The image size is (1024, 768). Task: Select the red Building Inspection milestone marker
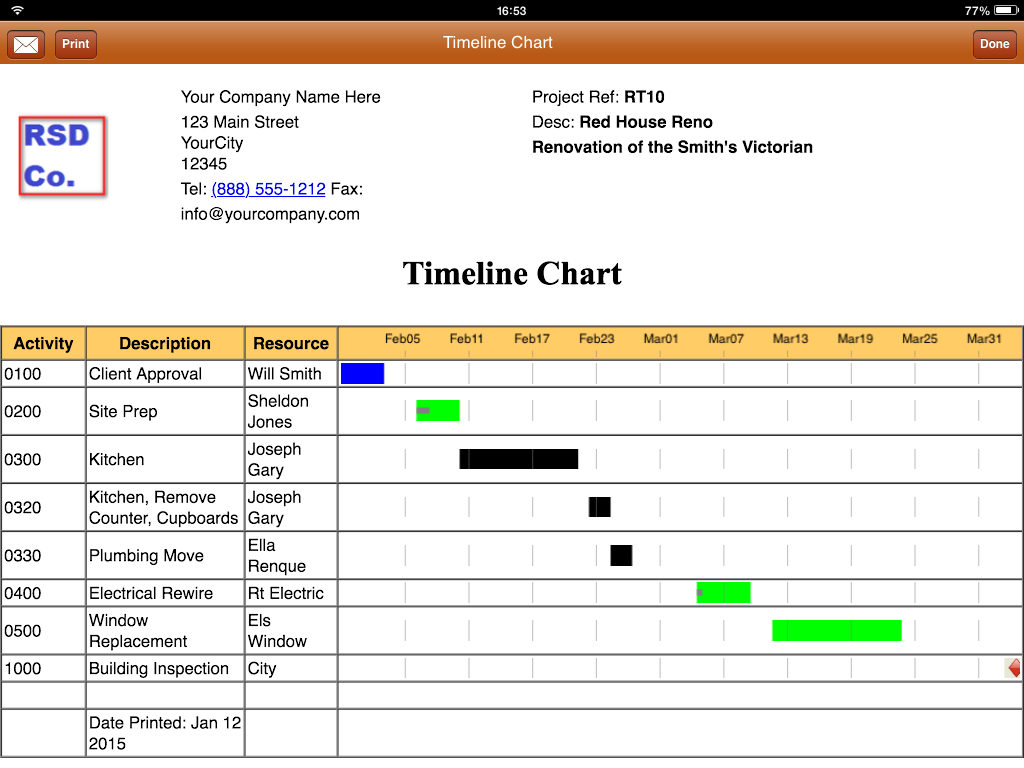tap(1014, 668)
